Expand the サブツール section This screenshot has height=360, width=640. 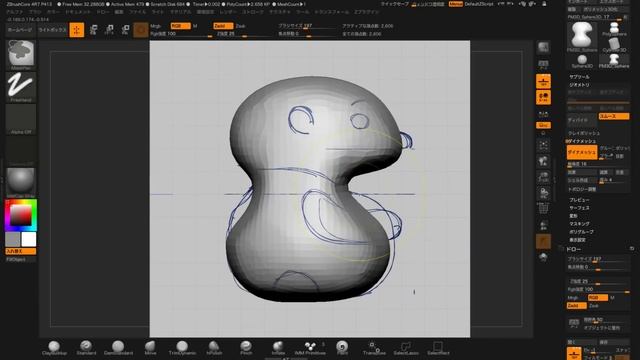579,77
